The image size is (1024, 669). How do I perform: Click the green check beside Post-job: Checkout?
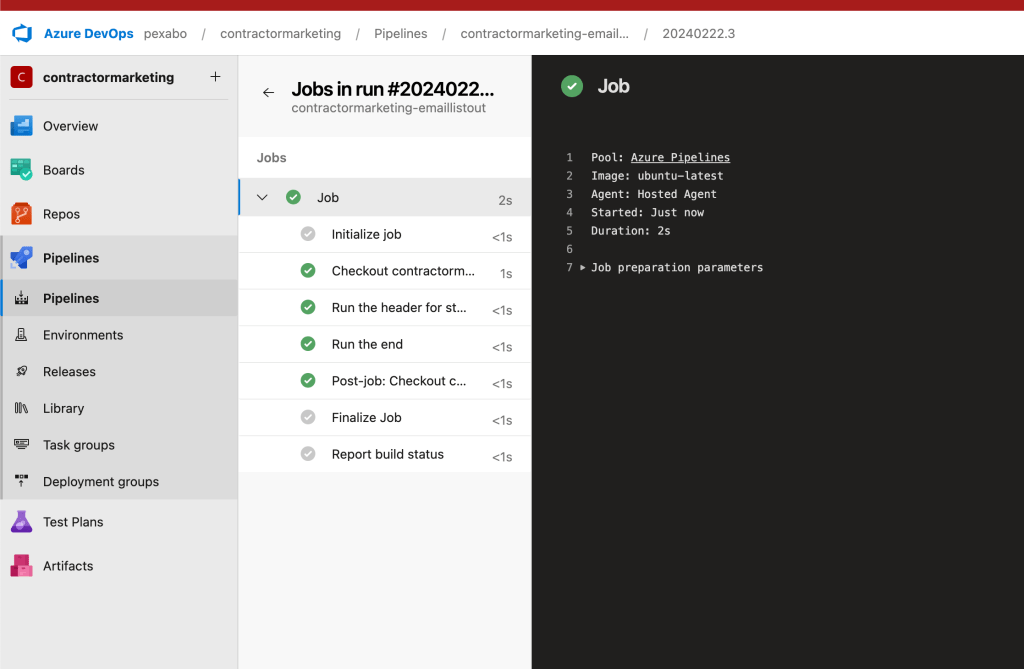(308, 380)
